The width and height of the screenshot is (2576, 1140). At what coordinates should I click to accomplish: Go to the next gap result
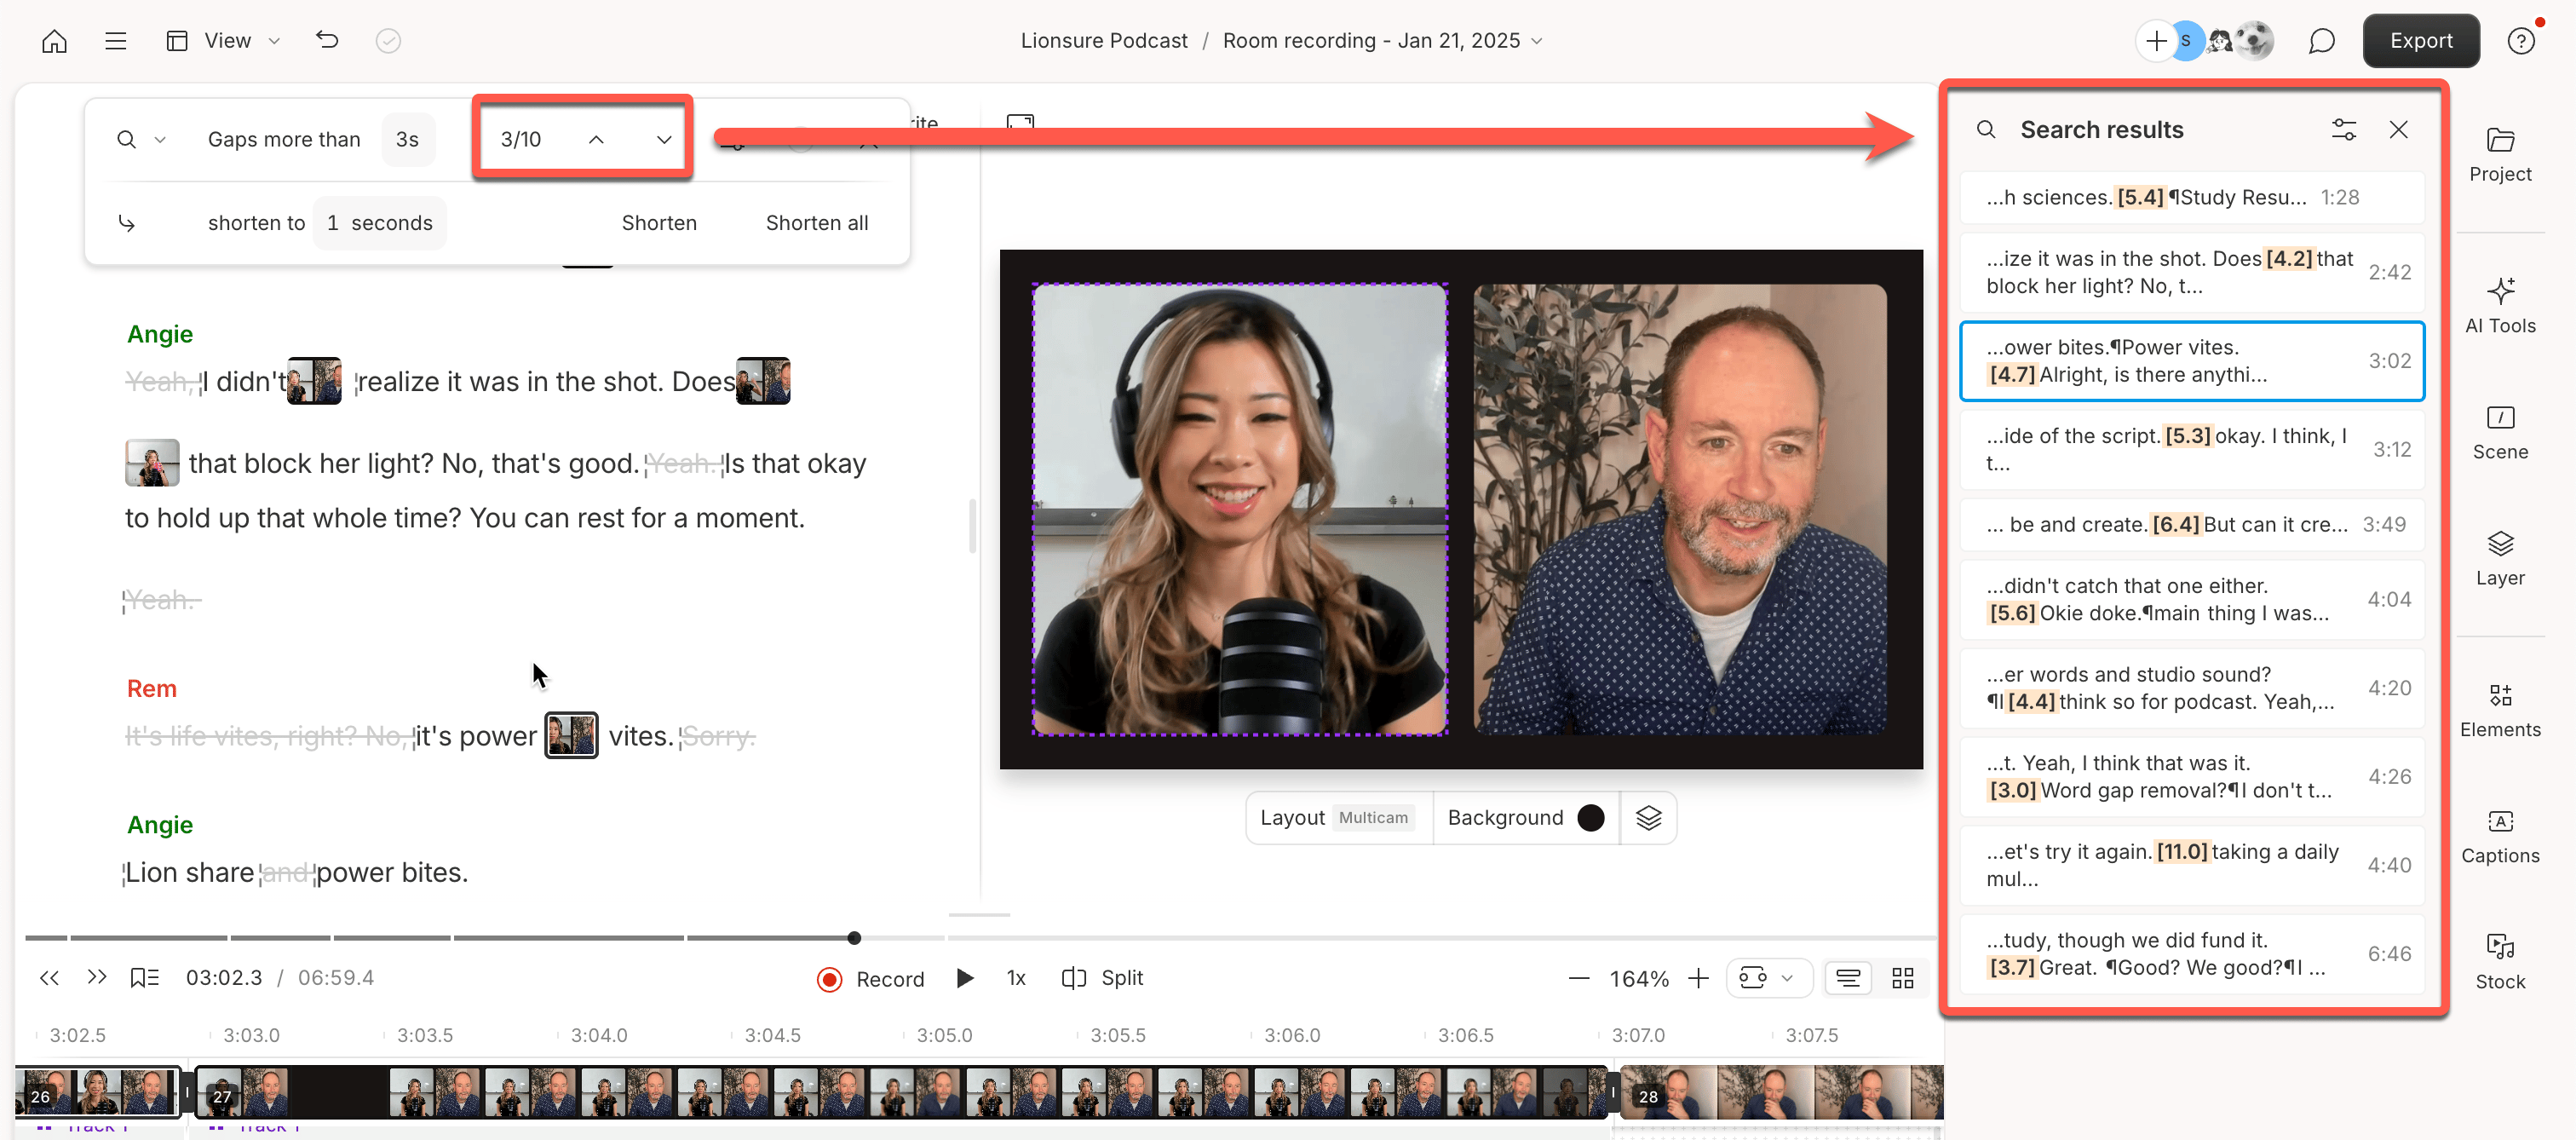663,139
